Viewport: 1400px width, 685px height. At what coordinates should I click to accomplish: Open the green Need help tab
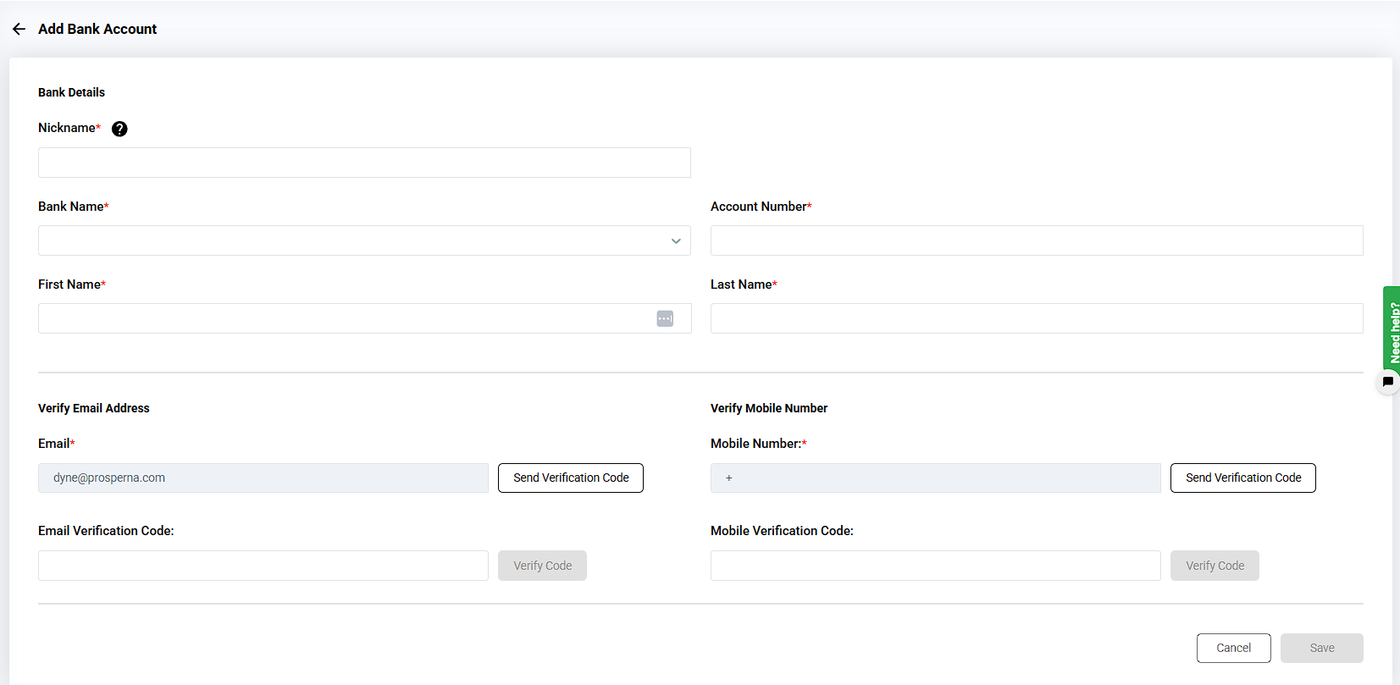click(x=1391, y=326)
